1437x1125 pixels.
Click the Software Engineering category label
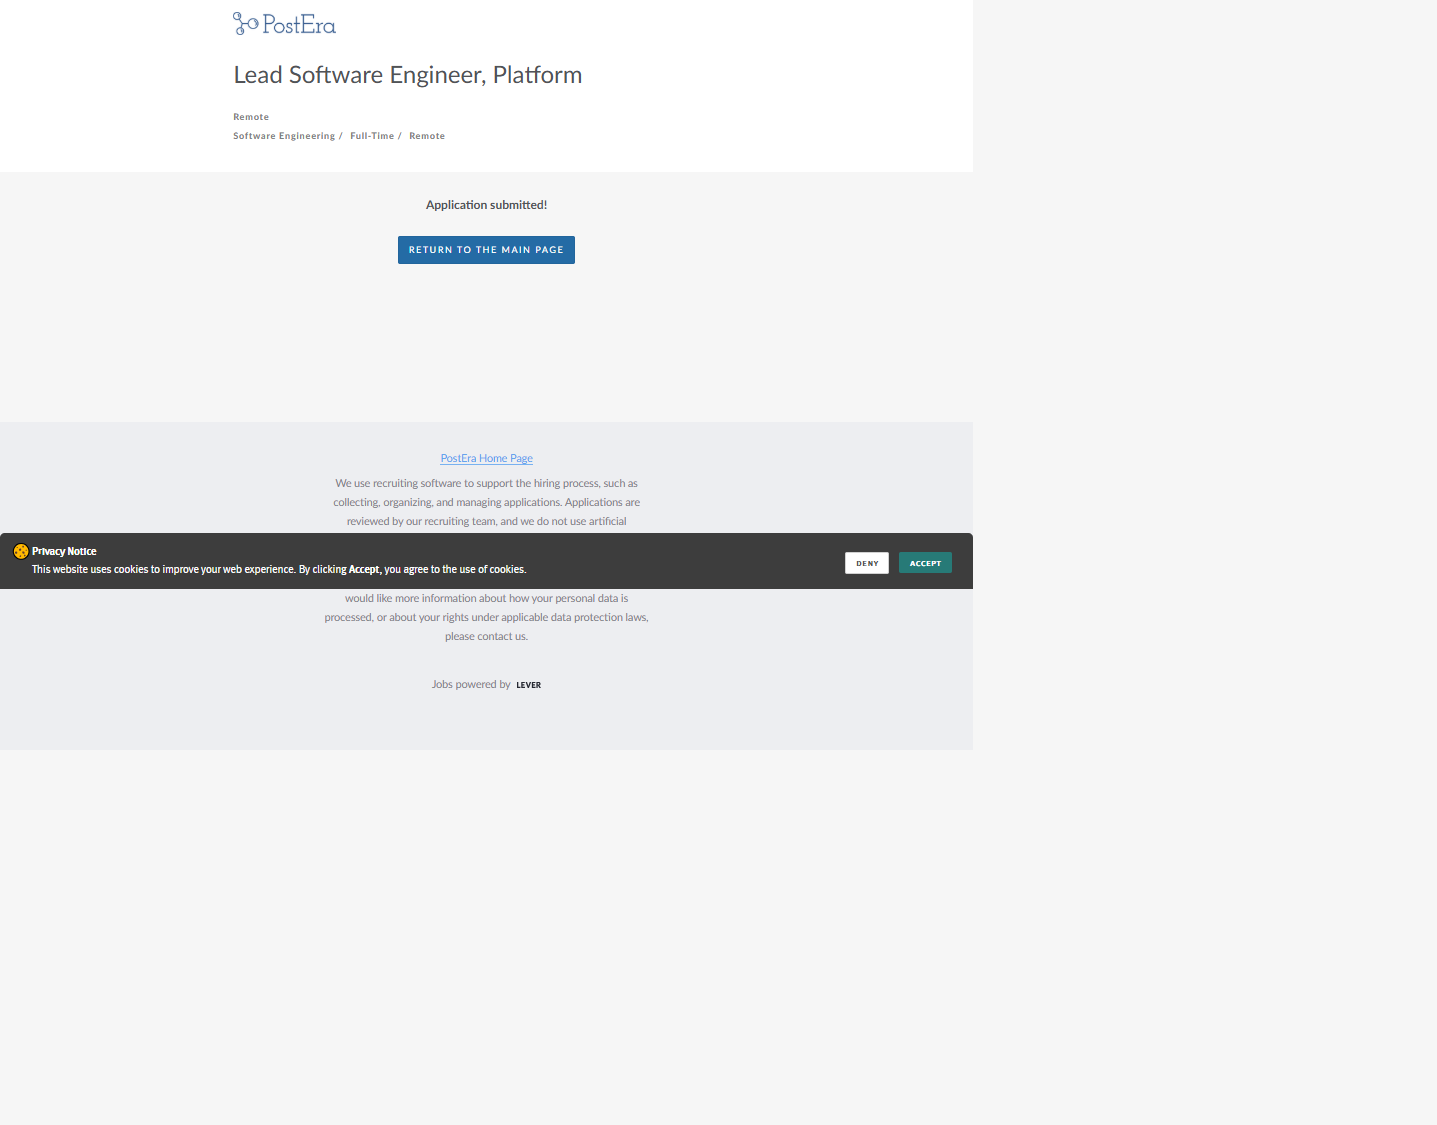click(x=284, y=136)
